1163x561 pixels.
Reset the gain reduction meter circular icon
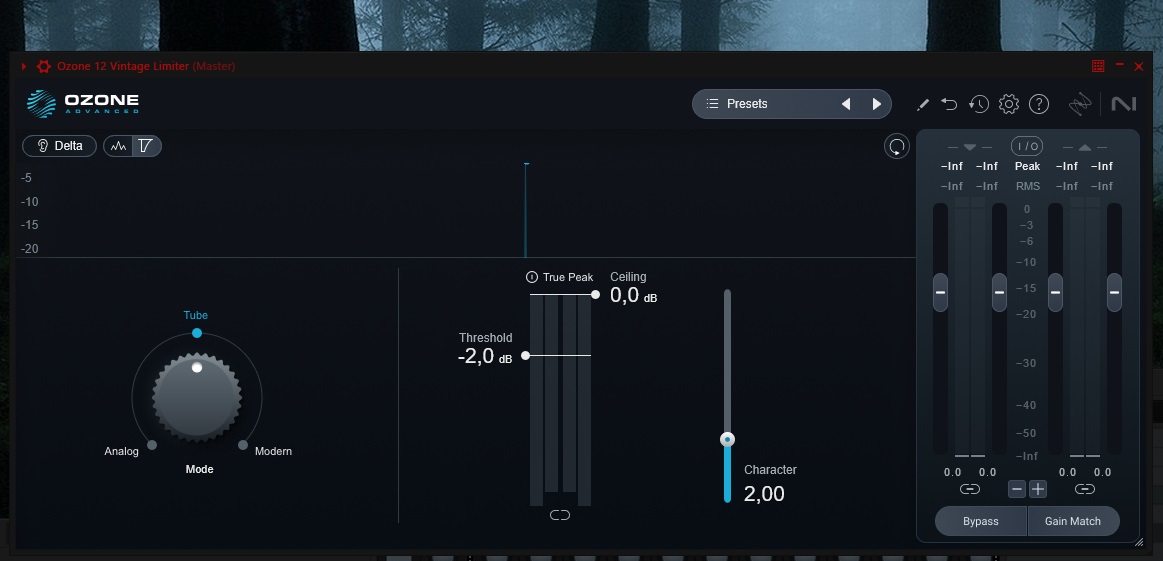pos(897,146)
